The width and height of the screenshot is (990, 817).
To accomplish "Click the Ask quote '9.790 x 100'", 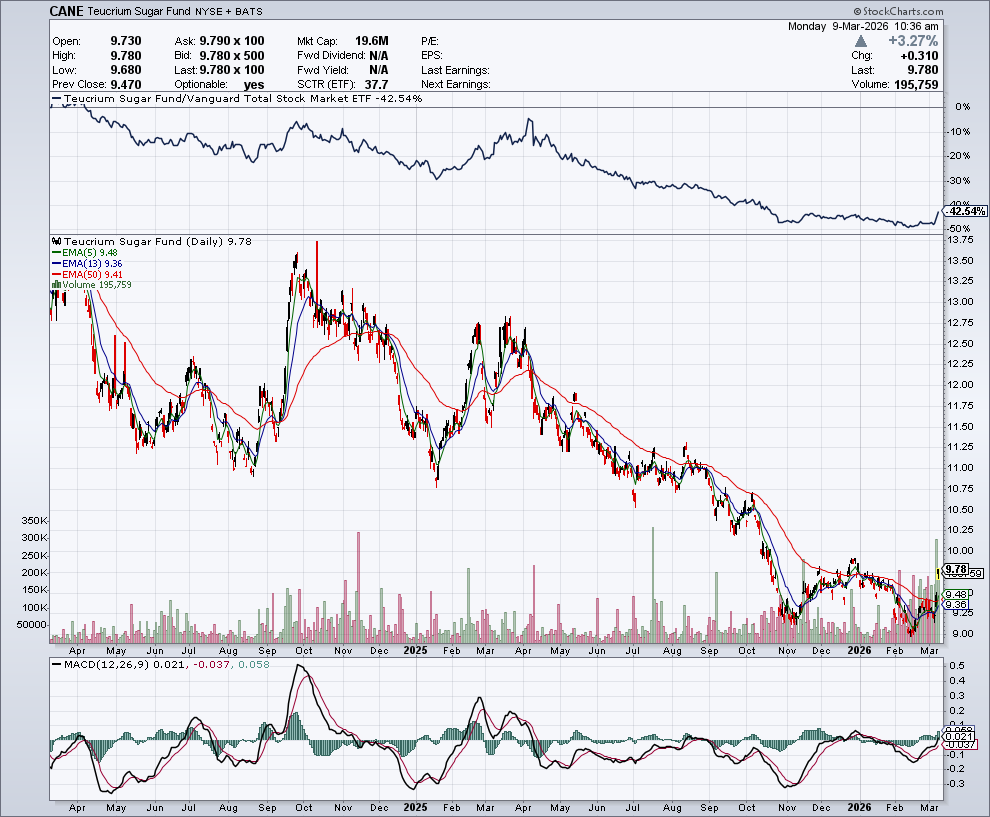I will tap(232, 41).
